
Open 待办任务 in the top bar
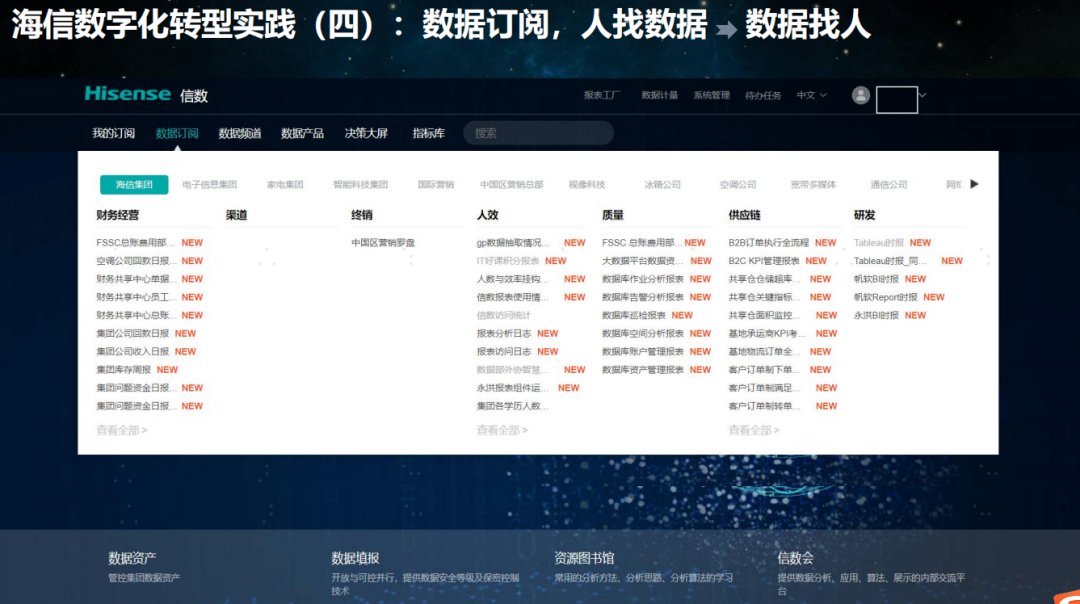763,95
